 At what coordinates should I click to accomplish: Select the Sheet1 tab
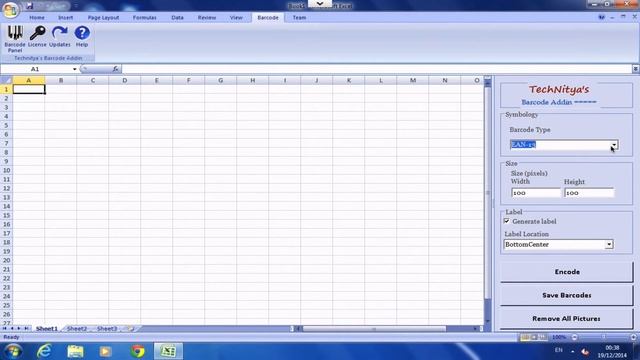pos(47,329)
